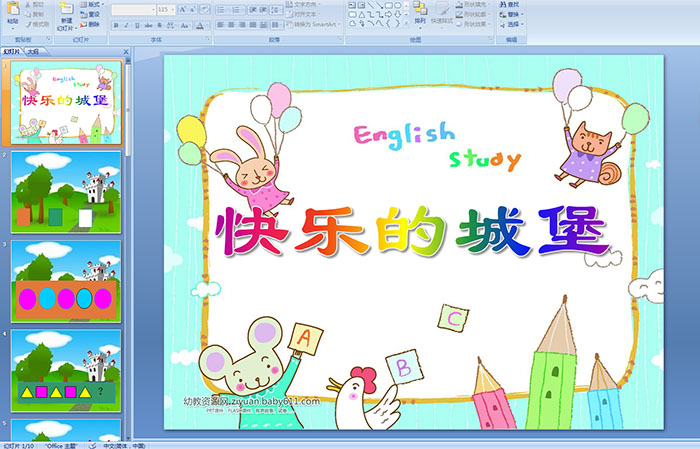This screenshot has height=449, width=700.
Task: Close the slide thumbnail pane
Action: [x=126, y=52]
